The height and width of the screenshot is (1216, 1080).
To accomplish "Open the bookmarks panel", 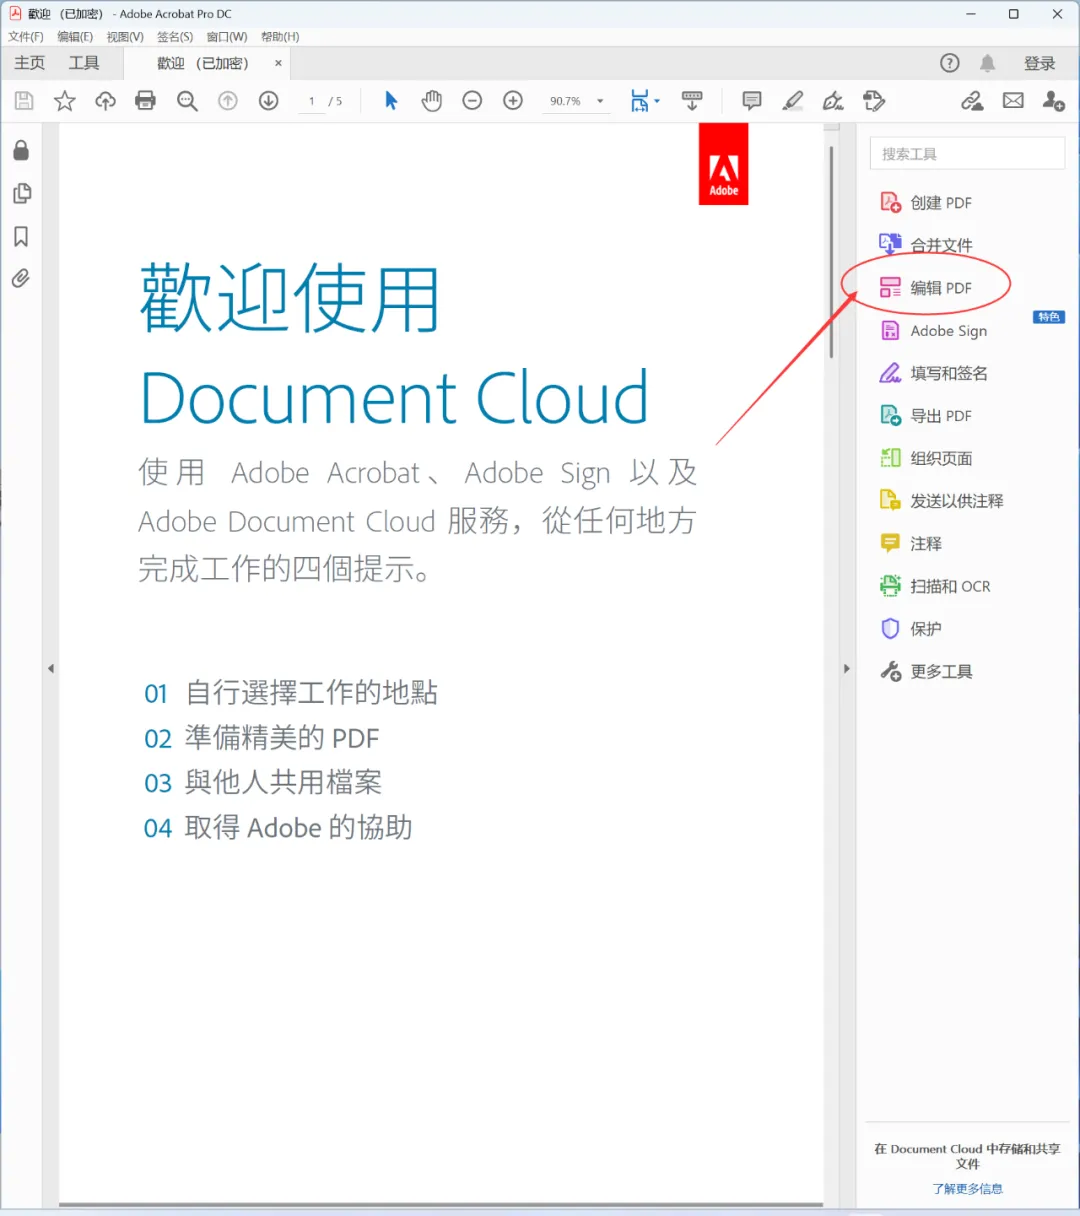I will pos(21,237).
